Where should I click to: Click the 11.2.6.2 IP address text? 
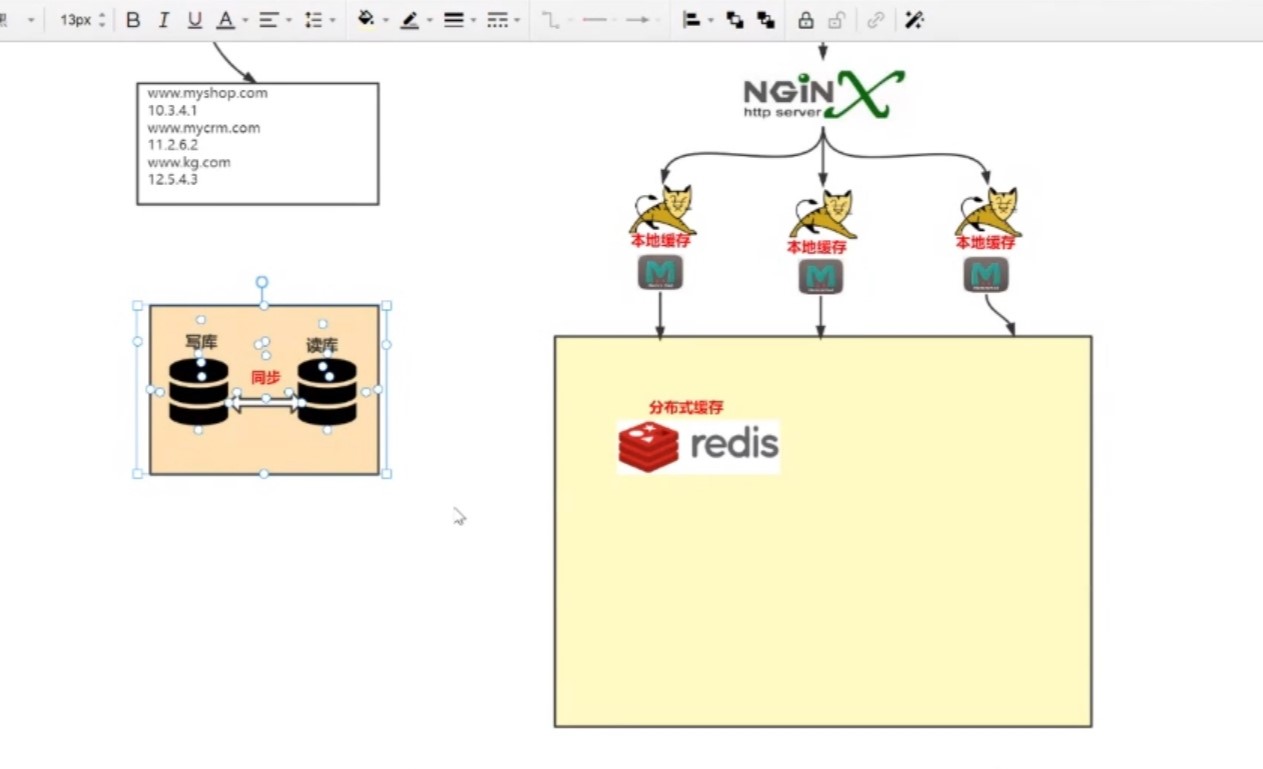coord(172,145)
